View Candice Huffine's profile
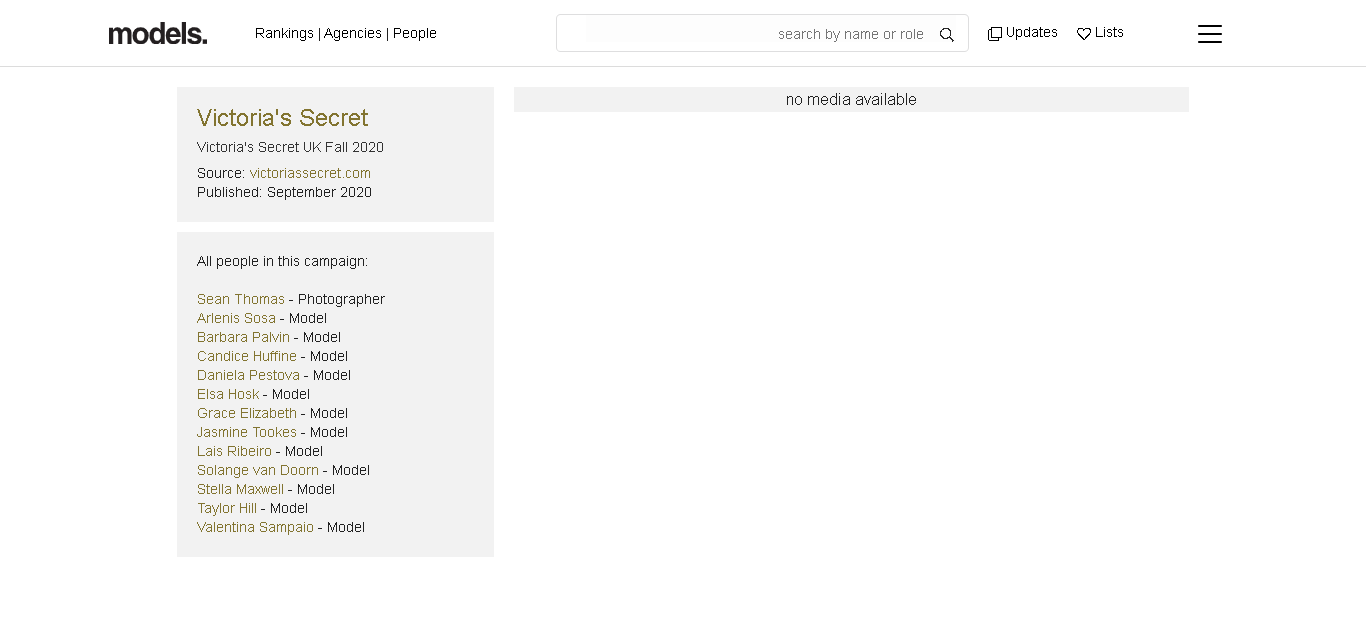 (x=246, y=356)
